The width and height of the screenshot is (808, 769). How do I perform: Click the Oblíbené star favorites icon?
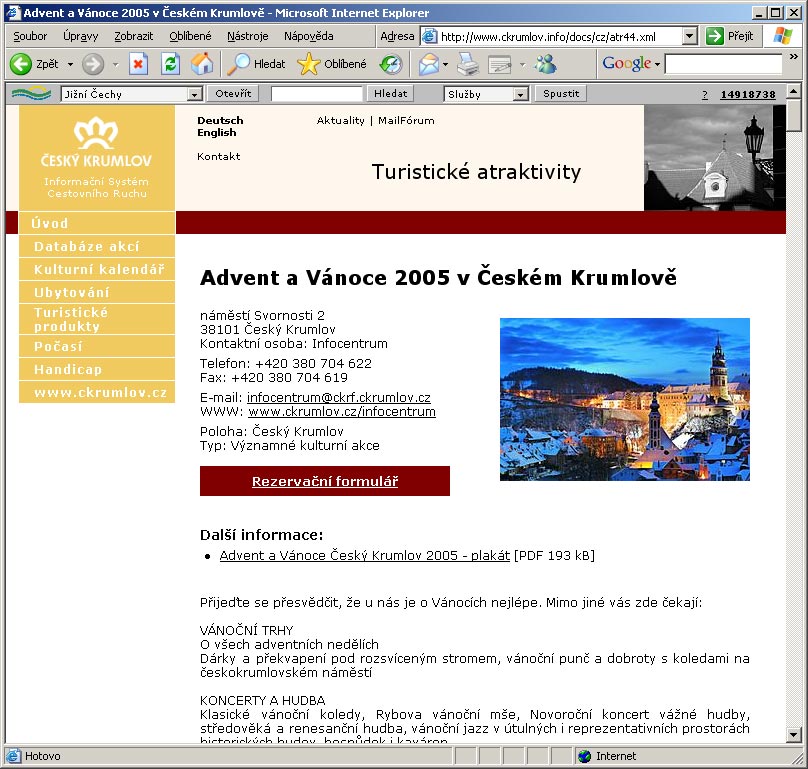point(309,64)
